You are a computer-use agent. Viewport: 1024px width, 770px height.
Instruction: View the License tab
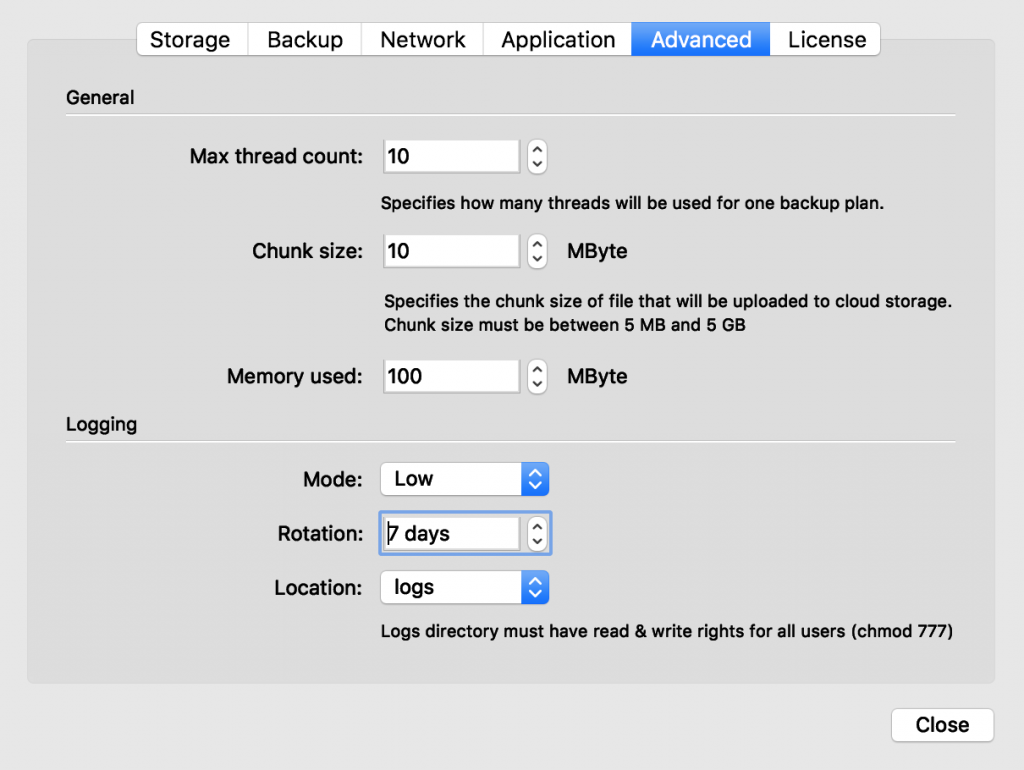tap(826, 39)
